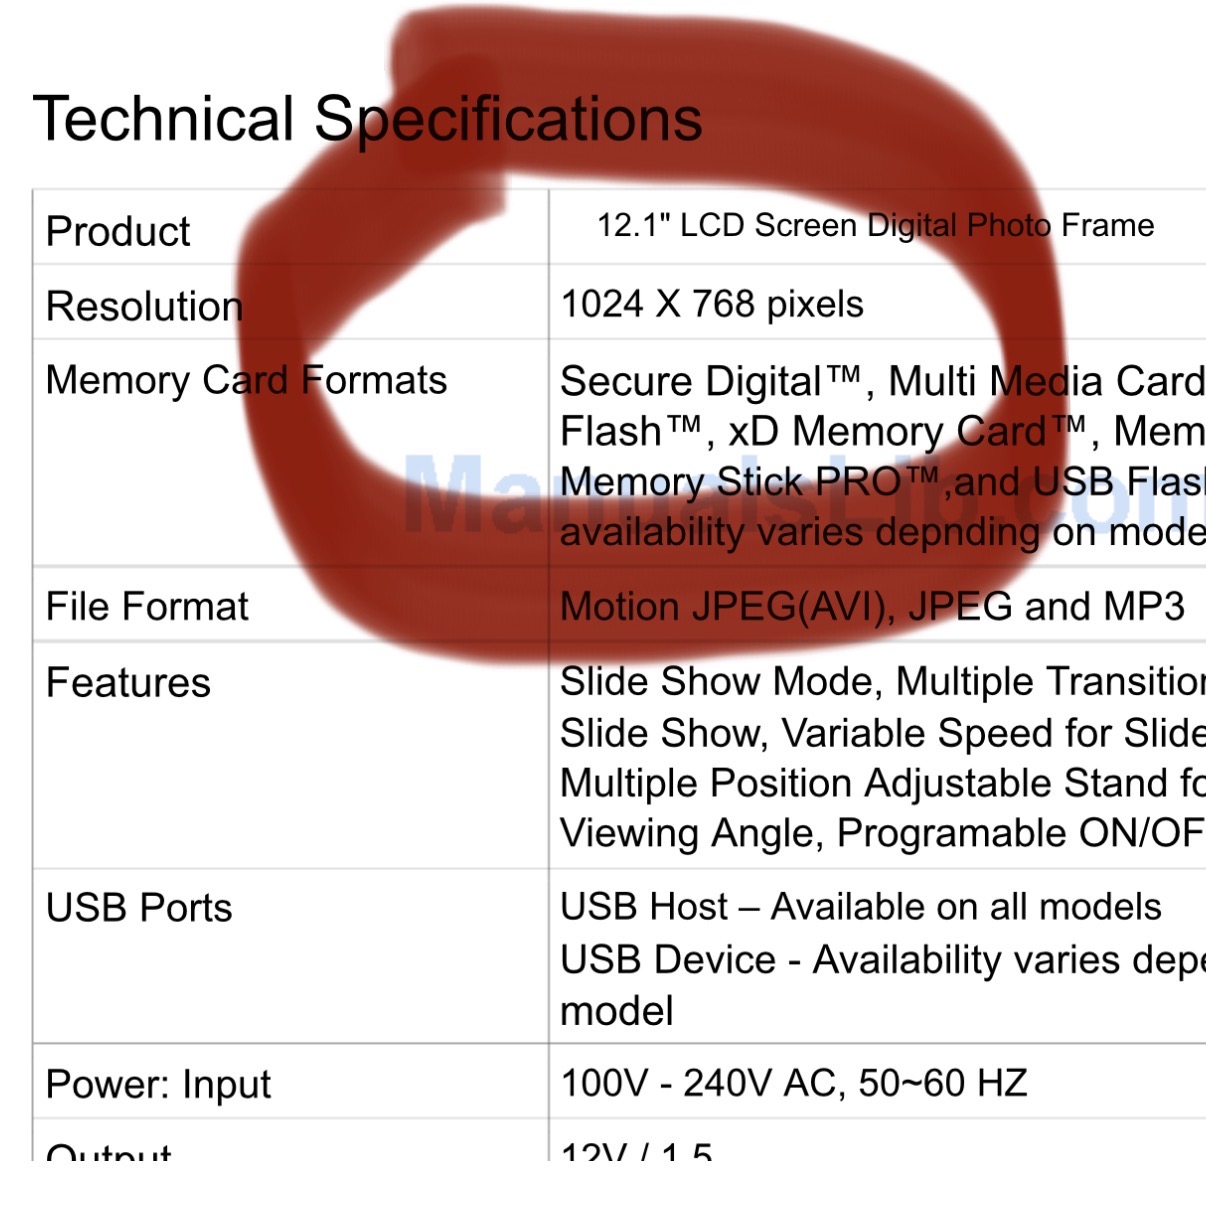Click the xD Memory Card text line
Image resolution: width=1206 pixels, height=1213 pixels.
(x=883, y=432)
